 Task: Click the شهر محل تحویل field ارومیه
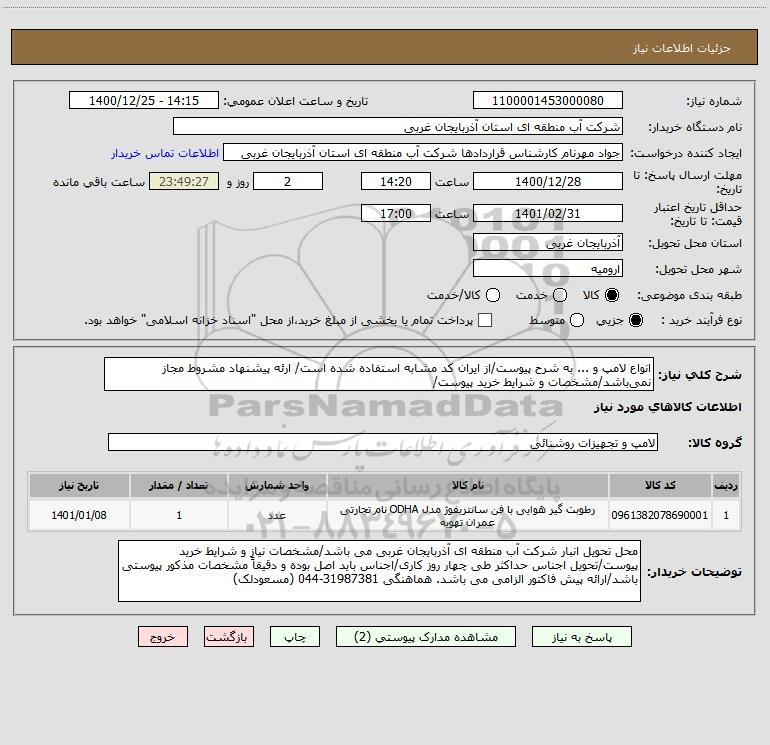coord(548,269)
